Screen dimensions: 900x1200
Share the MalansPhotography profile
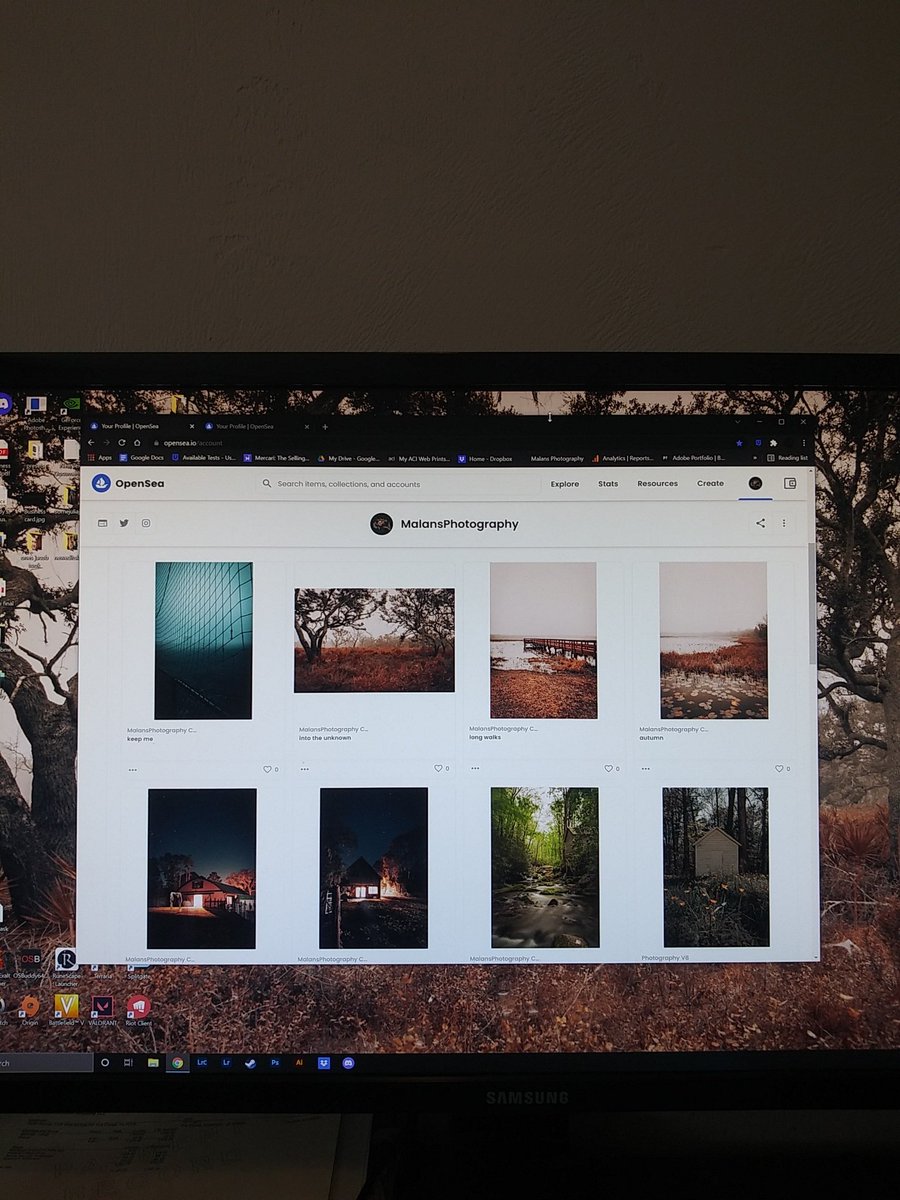tap(760, 523)
